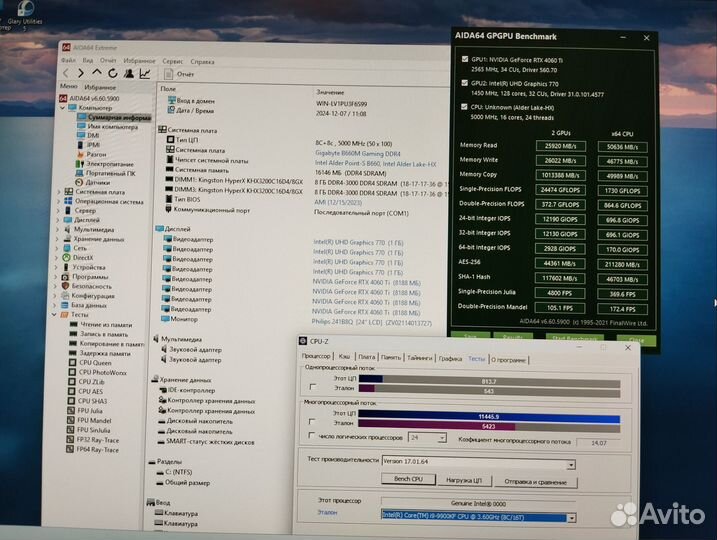This screenshot has width=717, height=540.
Task: Expand the Мультимедиа tree node
Action: tap(58, 230)
